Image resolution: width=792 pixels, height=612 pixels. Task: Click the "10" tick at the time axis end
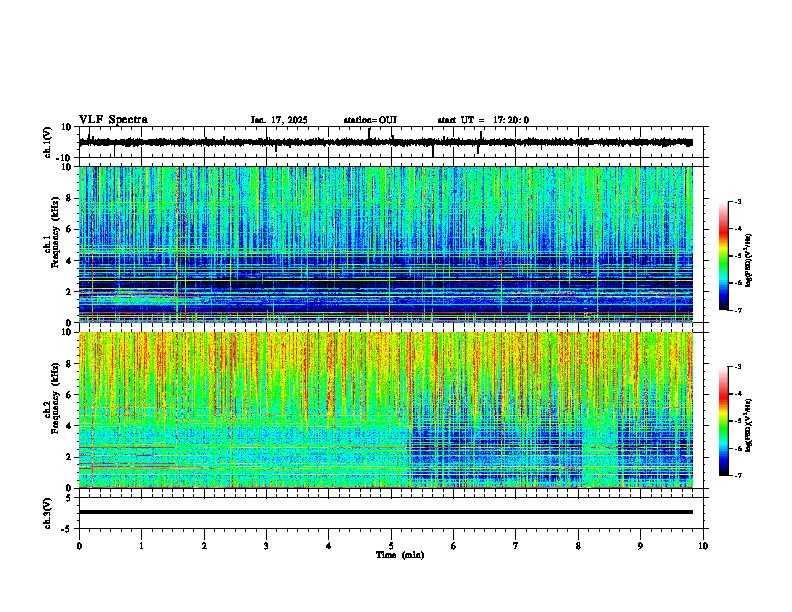tap(703, 546)
